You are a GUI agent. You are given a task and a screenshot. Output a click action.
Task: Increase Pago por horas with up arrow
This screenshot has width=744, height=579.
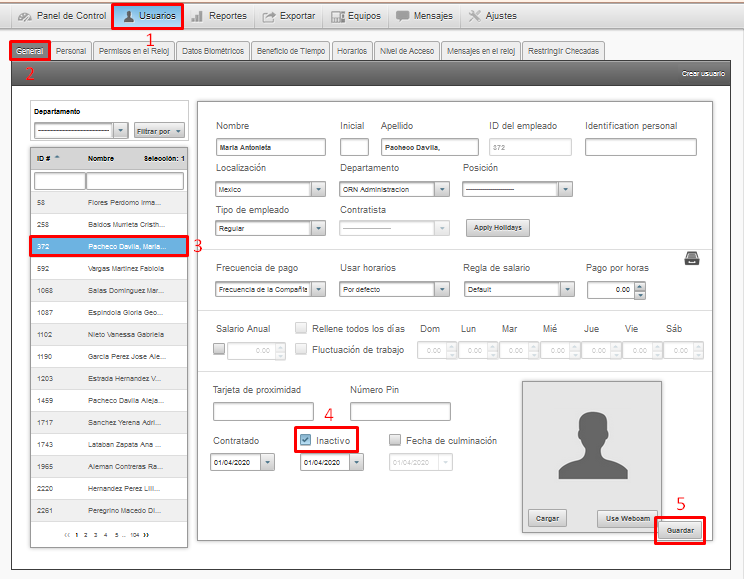pos(640,284)
